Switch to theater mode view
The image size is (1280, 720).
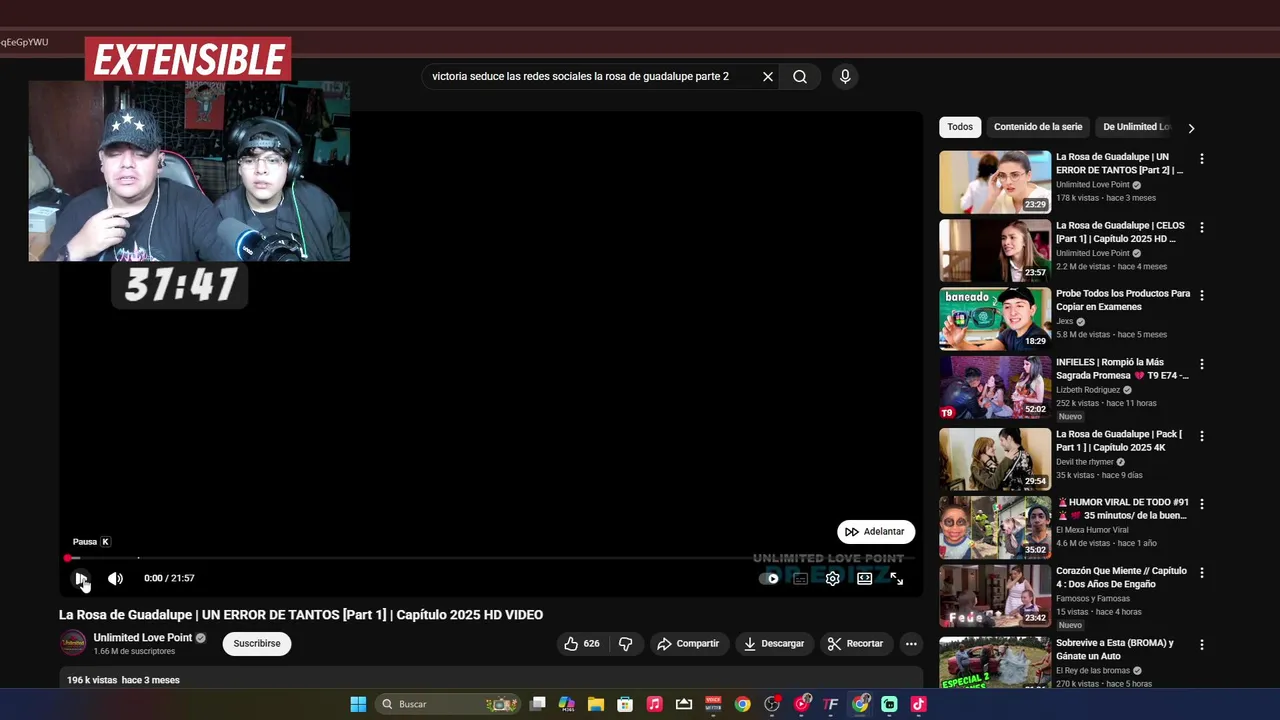point(864,578)
